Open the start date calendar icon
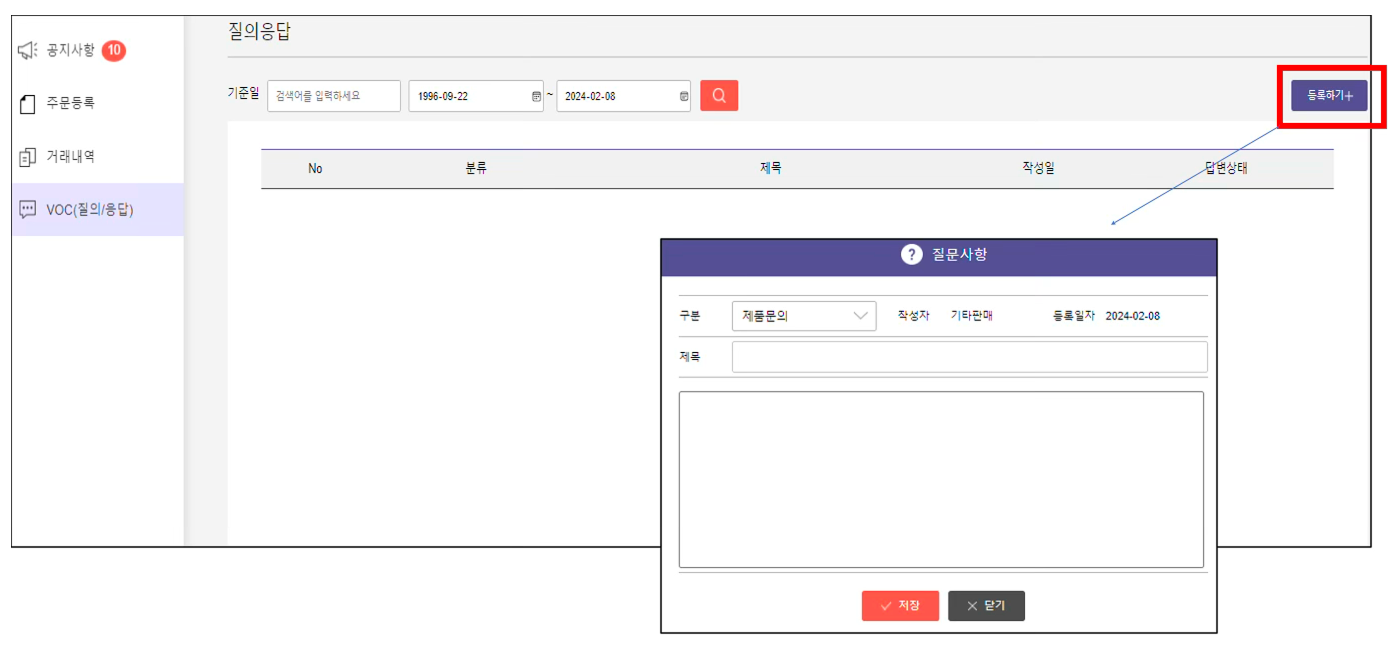The height and width of the screenshot is (650, 1400). [x=534, y=96]
